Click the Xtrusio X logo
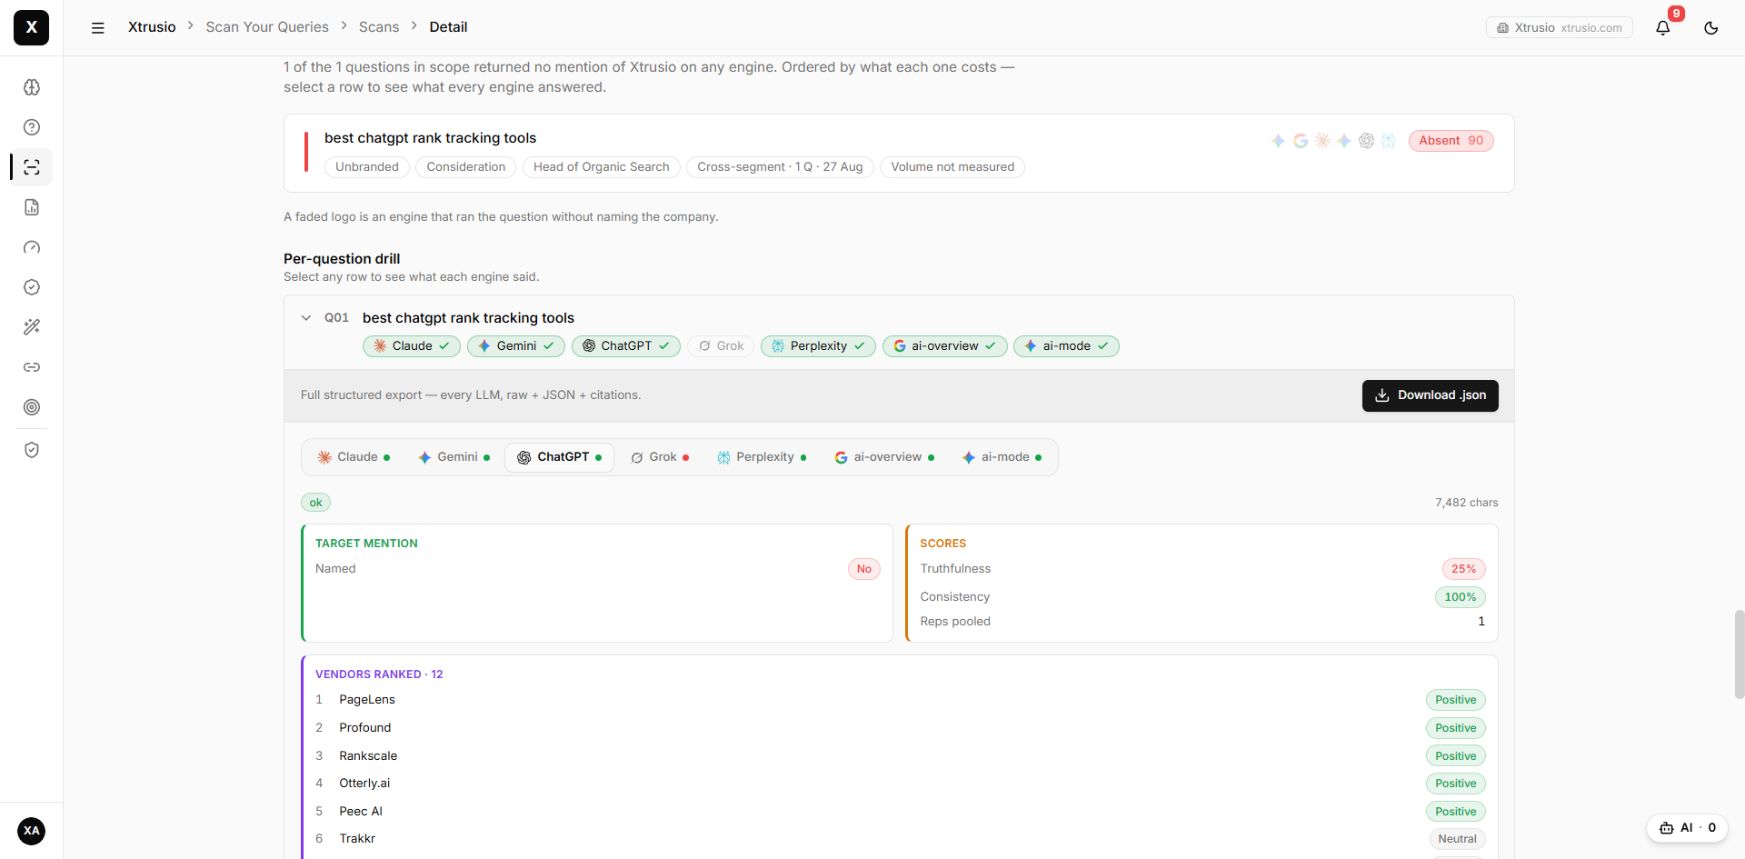 31,28
